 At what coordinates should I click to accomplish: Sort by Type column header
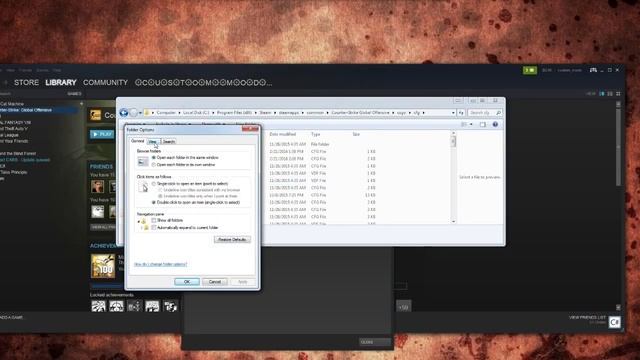coord(316,134)
